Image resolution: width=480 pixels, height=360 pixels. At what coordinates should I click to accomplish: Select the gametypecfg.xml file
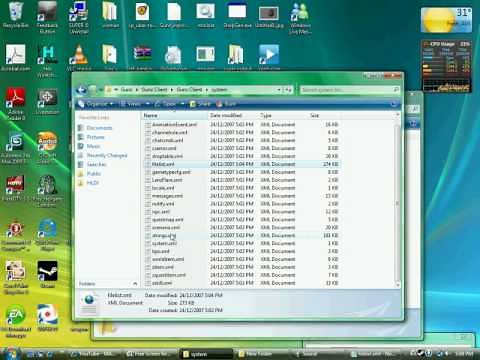[x=242, y=172]
